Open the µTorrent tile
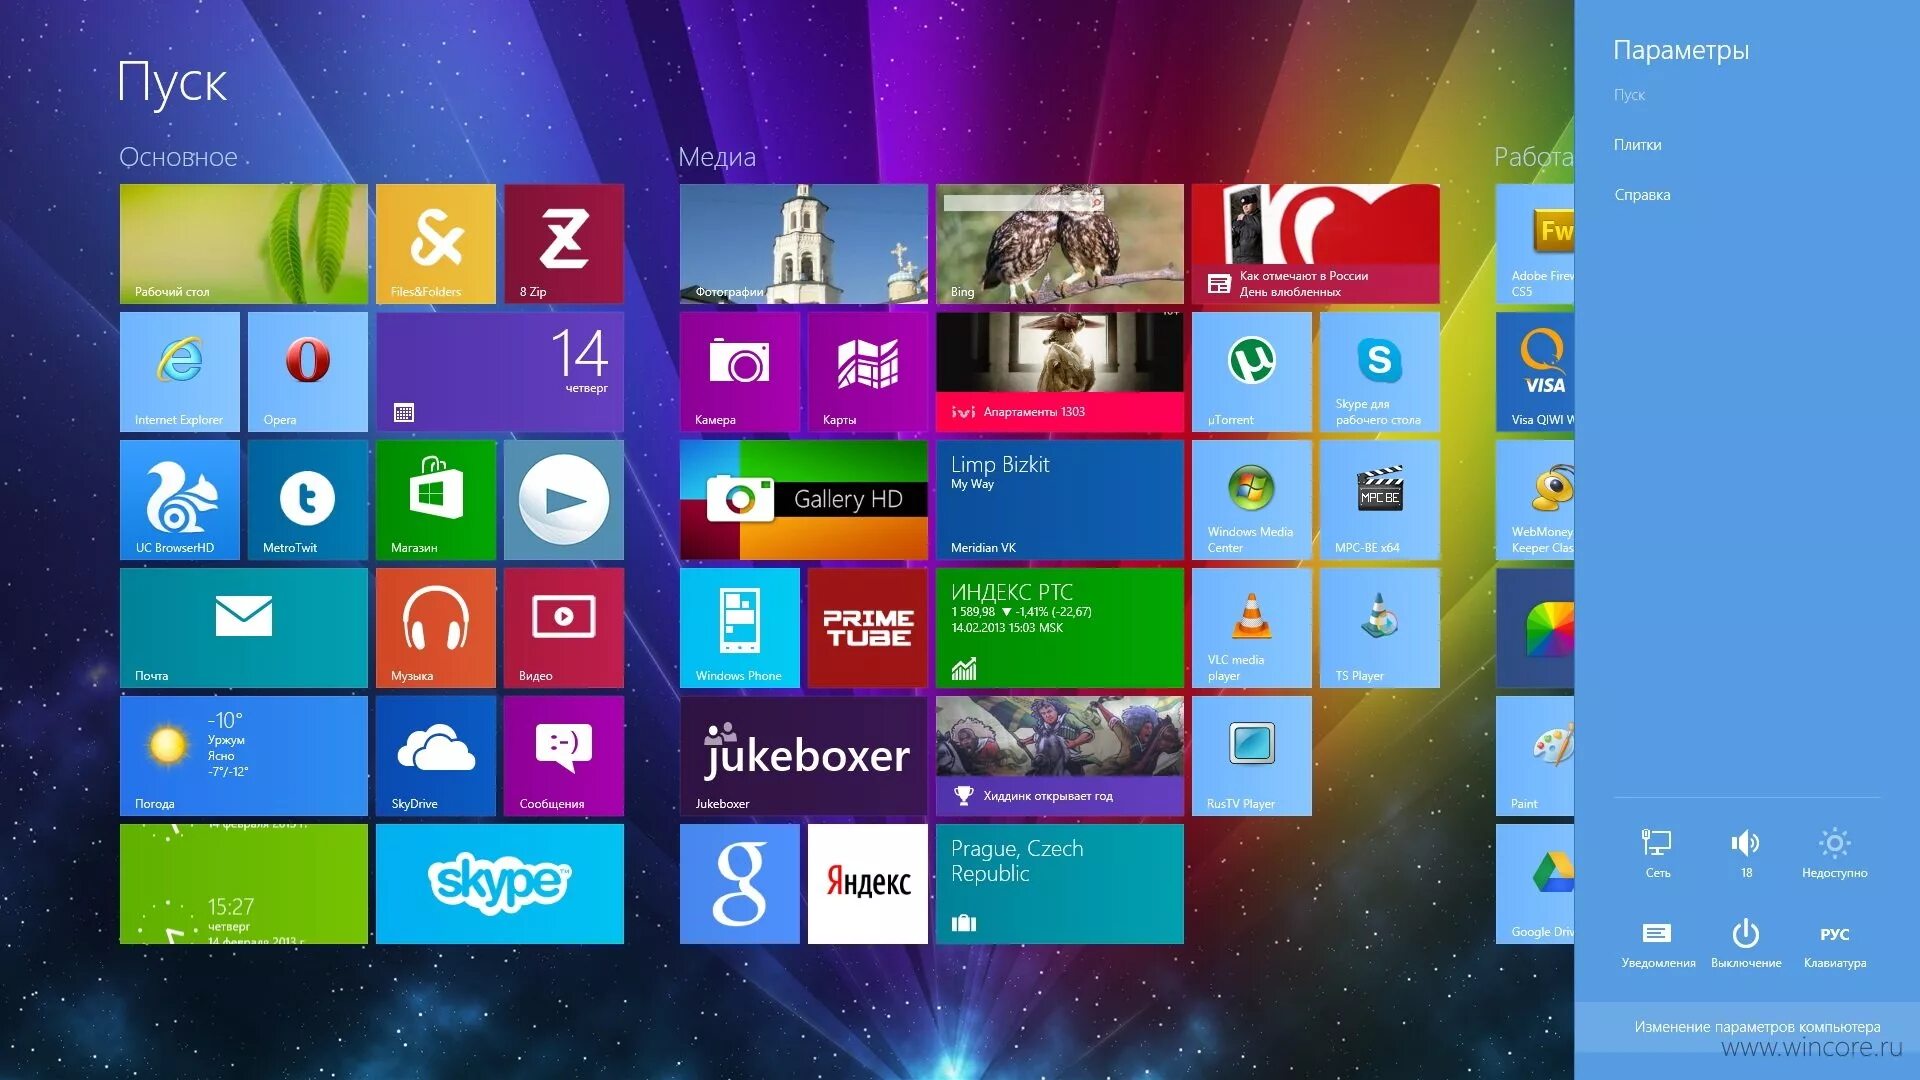1920x1080 pixels. [x=1252, y=372]
